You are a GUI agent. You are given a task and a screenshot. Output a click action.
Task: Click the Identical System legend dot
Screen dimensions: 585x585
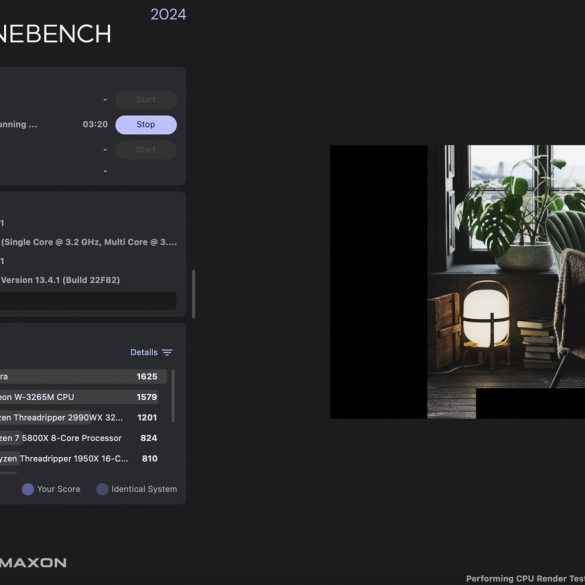[102, 489]
